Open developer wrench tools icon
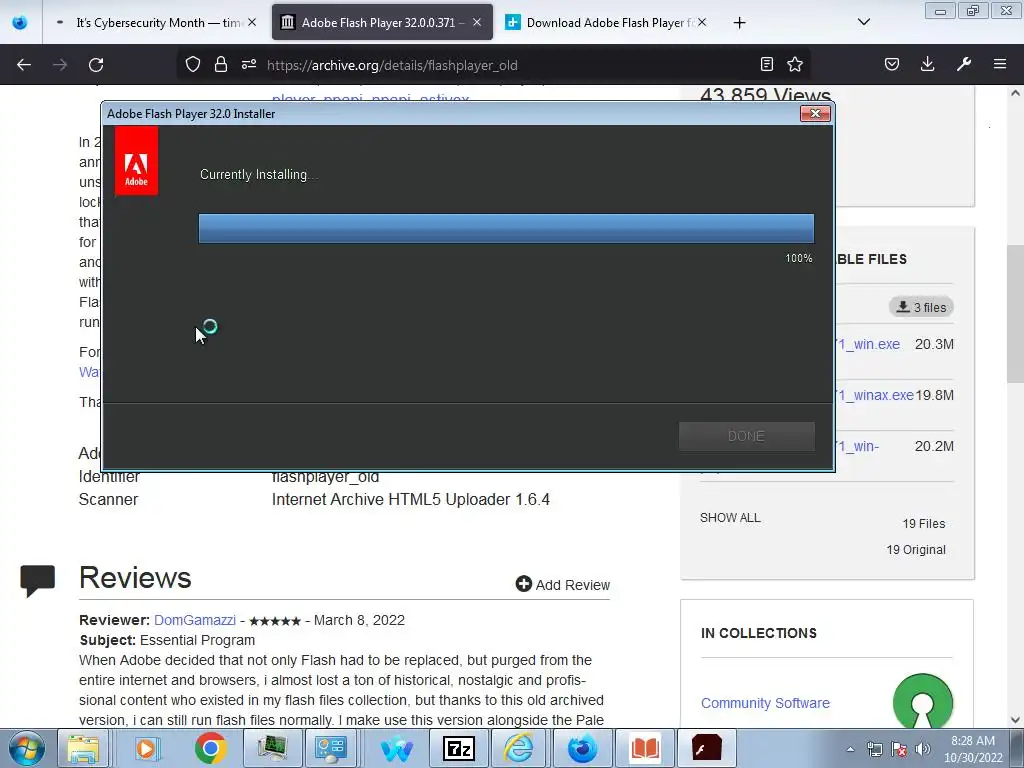 964,64
